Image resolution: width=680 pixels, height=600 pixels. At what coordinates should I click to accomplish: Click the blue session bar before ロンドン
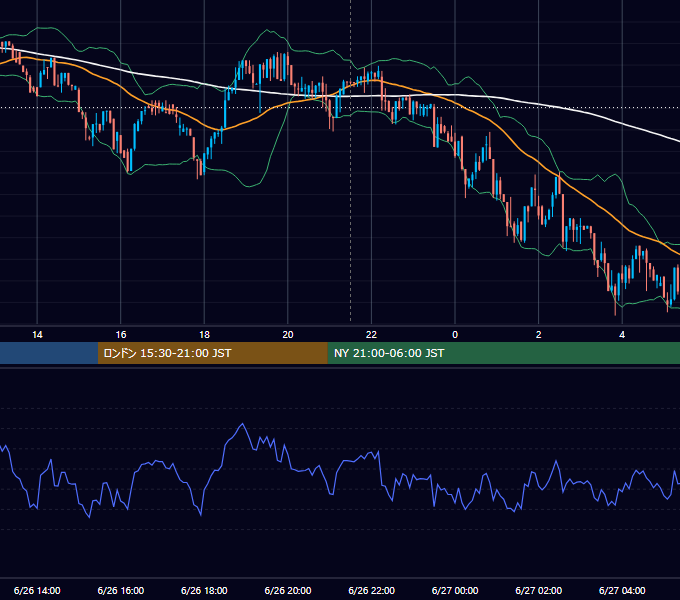(49, 353)
